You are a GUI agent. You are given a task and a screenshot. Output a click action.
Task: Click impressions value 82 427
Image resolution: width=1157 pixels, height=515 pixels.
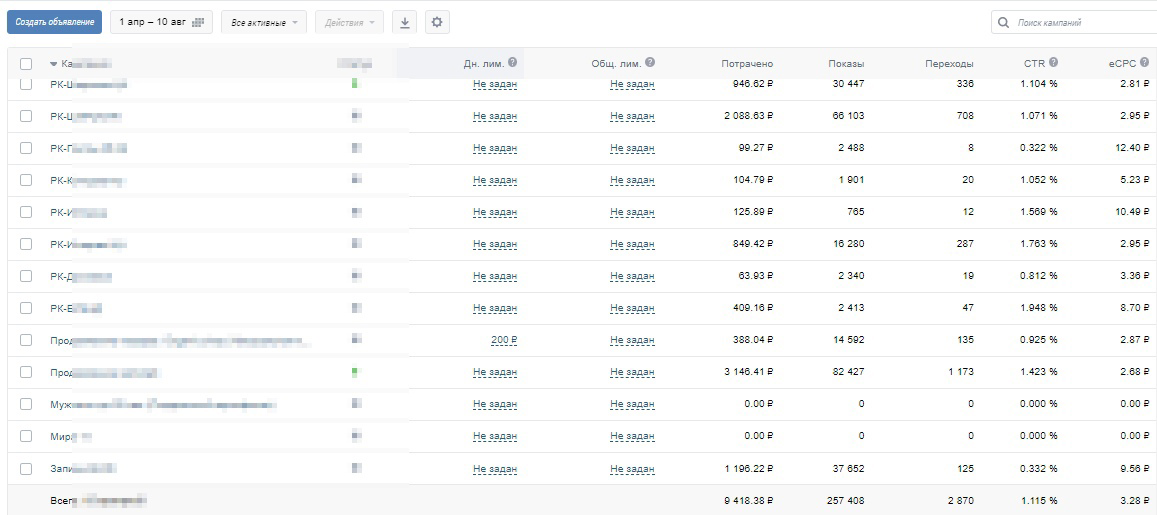pos(849,372)
